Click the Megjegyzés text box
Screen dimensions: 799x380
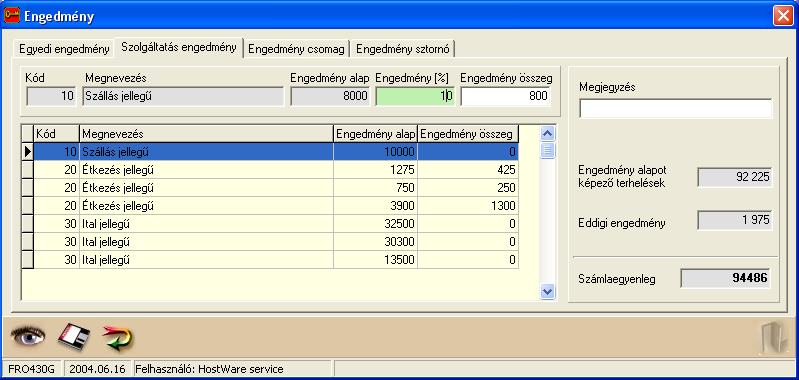676,108
